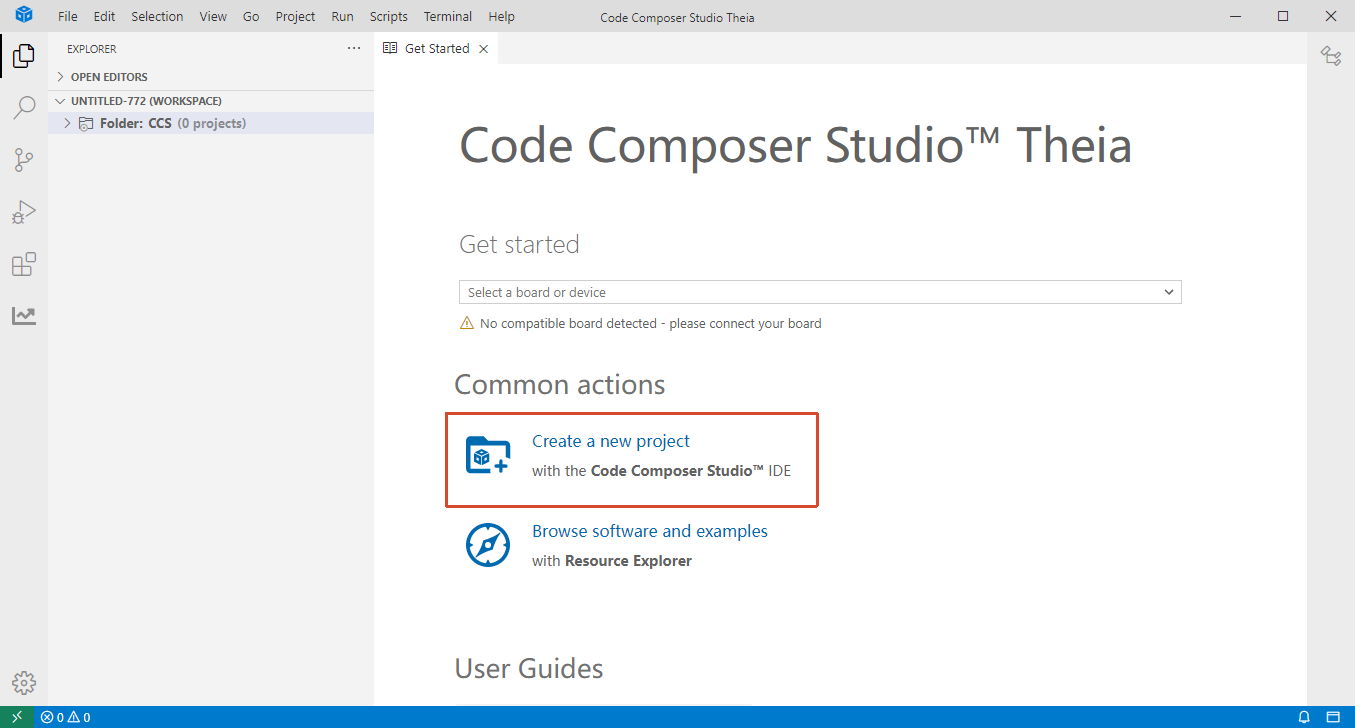Click the remote connection icon in status bar
1355x728 pixels.
(17, 717)
